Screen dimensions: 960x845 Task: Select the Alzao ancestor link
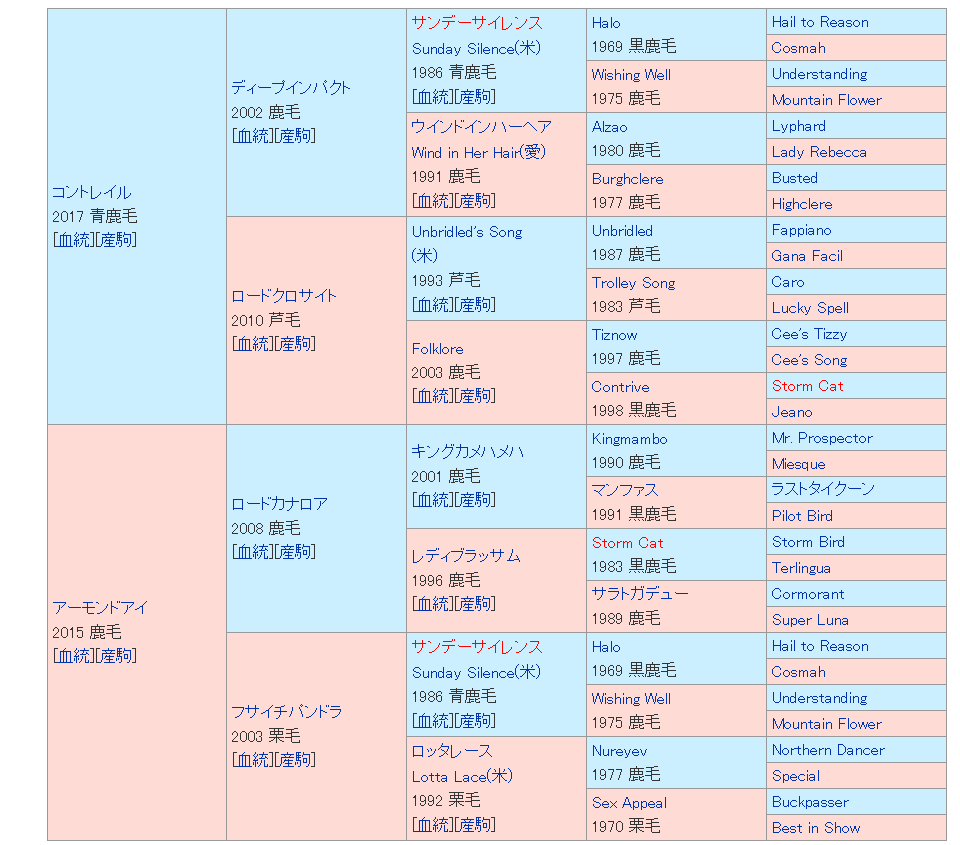tap(609, 127)
